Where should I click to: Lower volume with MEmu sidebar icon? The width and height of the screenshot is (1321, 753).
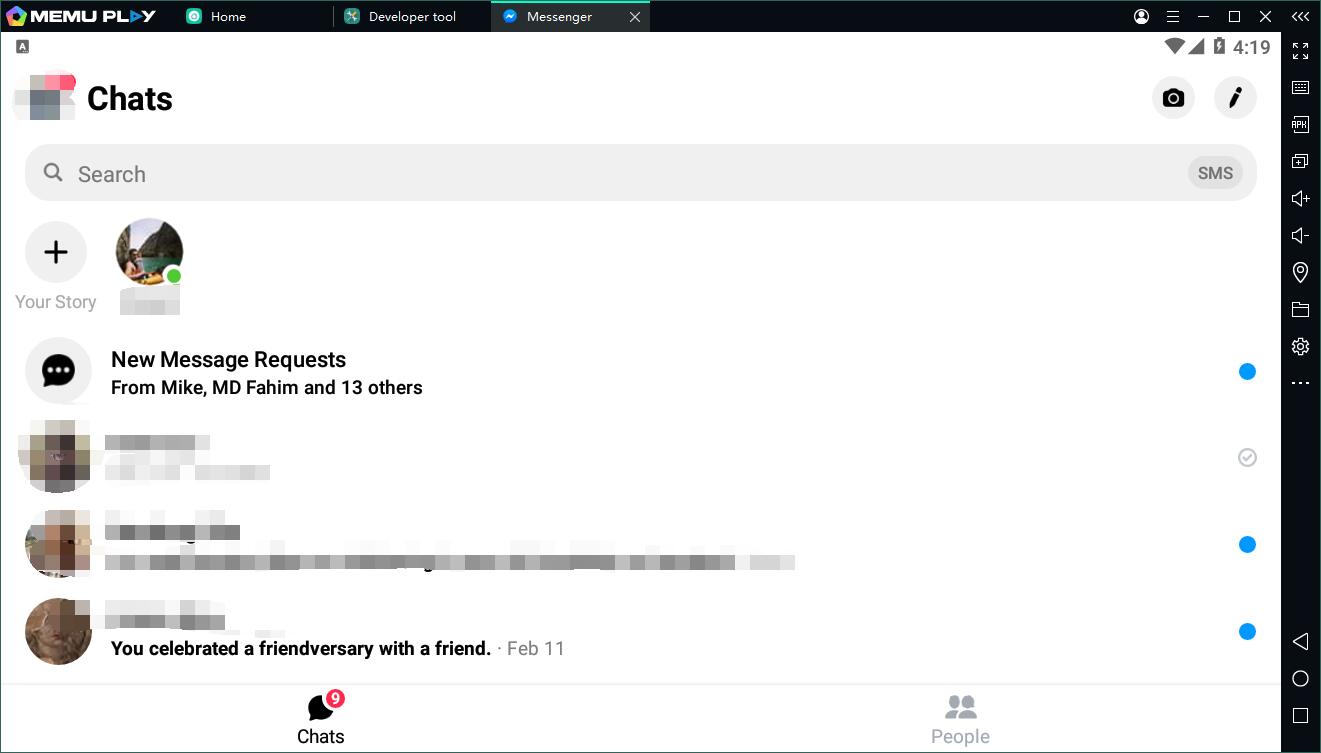click(x=1300, y=235)
